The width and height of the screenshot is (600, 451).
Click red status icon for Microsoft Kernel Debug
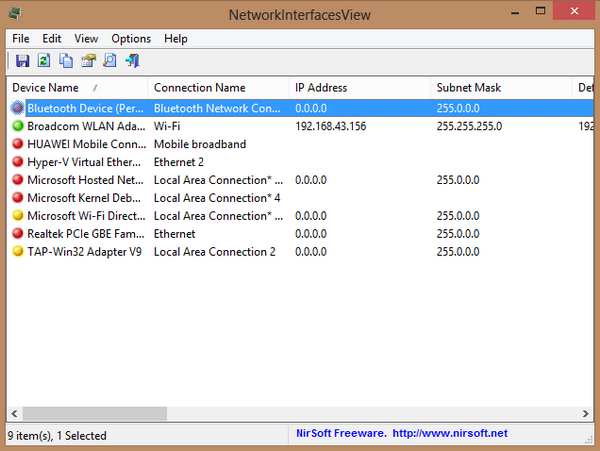pyautogui.click(x=18, y=198)
